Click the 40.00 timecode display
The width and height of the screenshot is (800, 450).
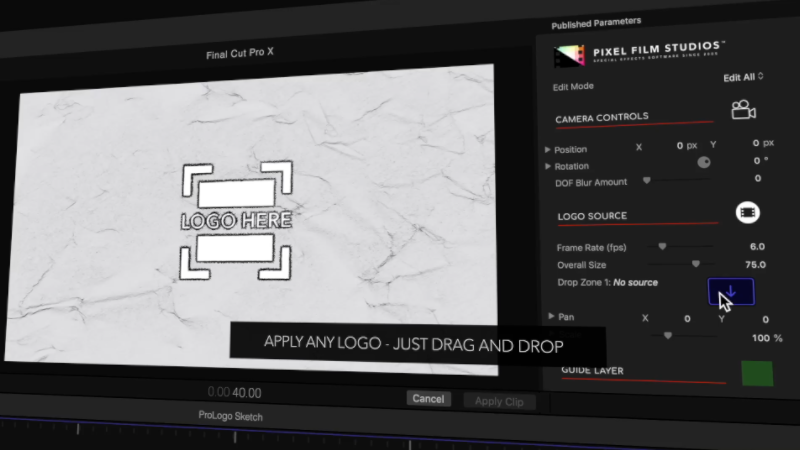pyautogui.click(x=246, y=393)
